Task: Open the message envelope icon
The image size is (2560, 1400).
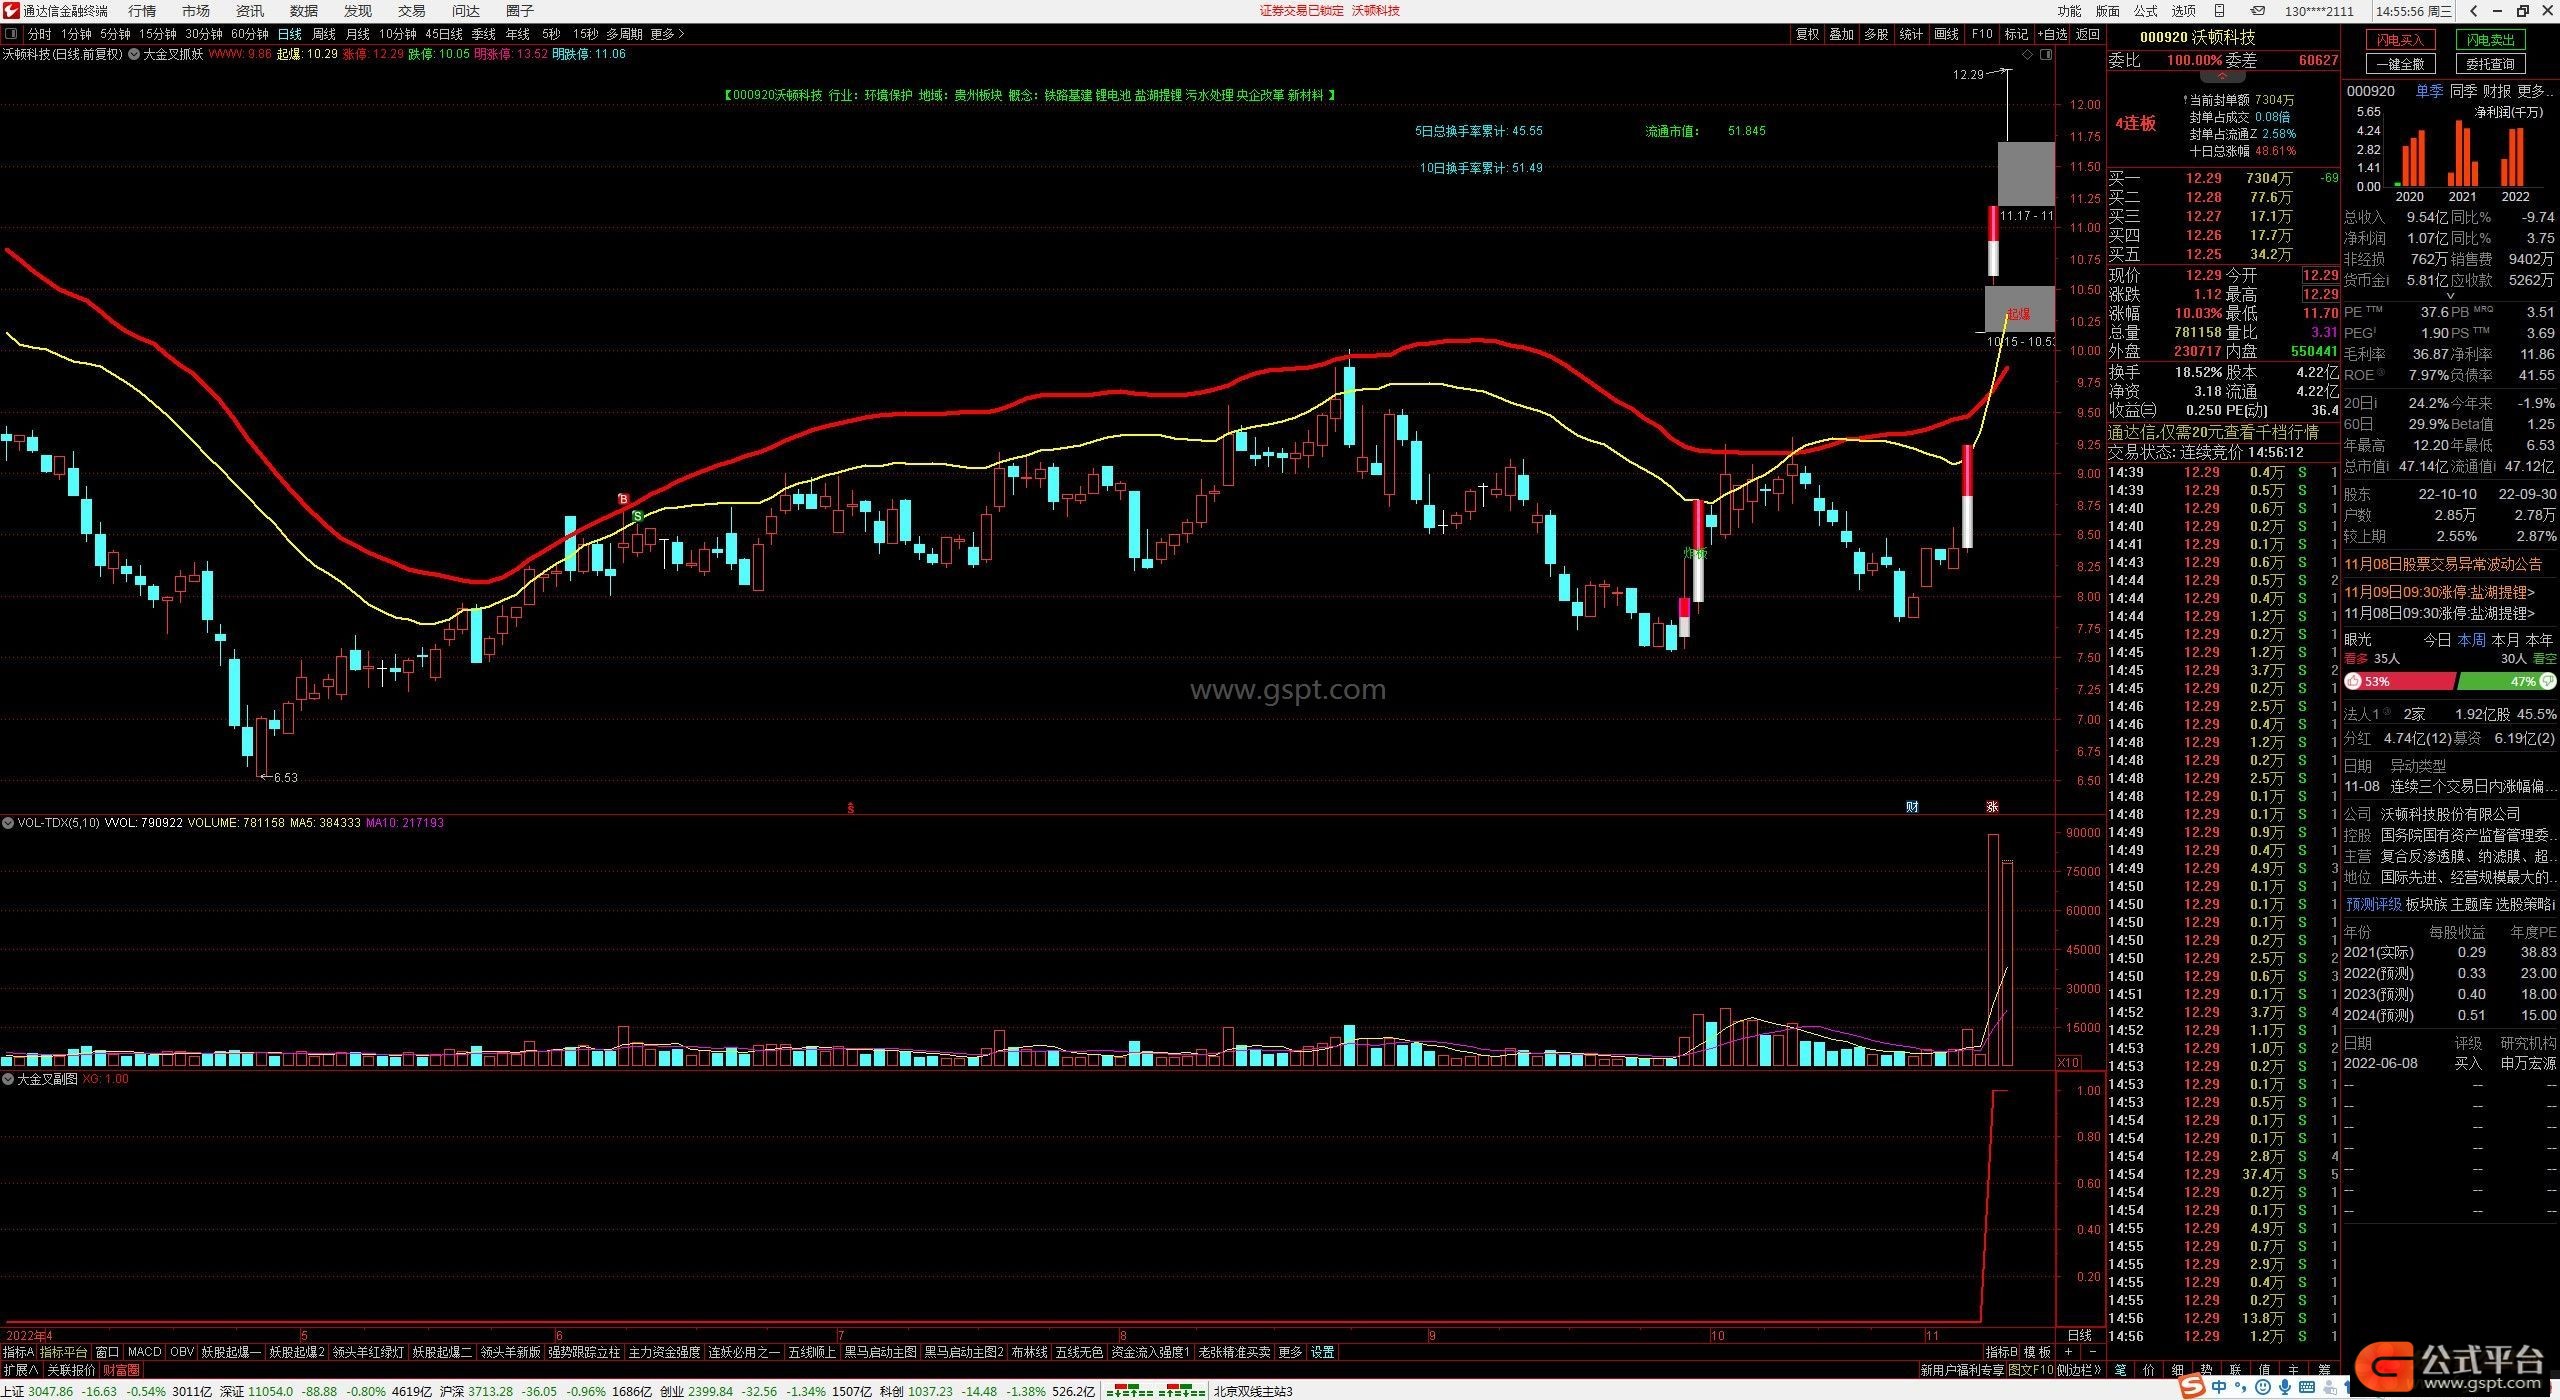Action: click(x=2258, y=11)
